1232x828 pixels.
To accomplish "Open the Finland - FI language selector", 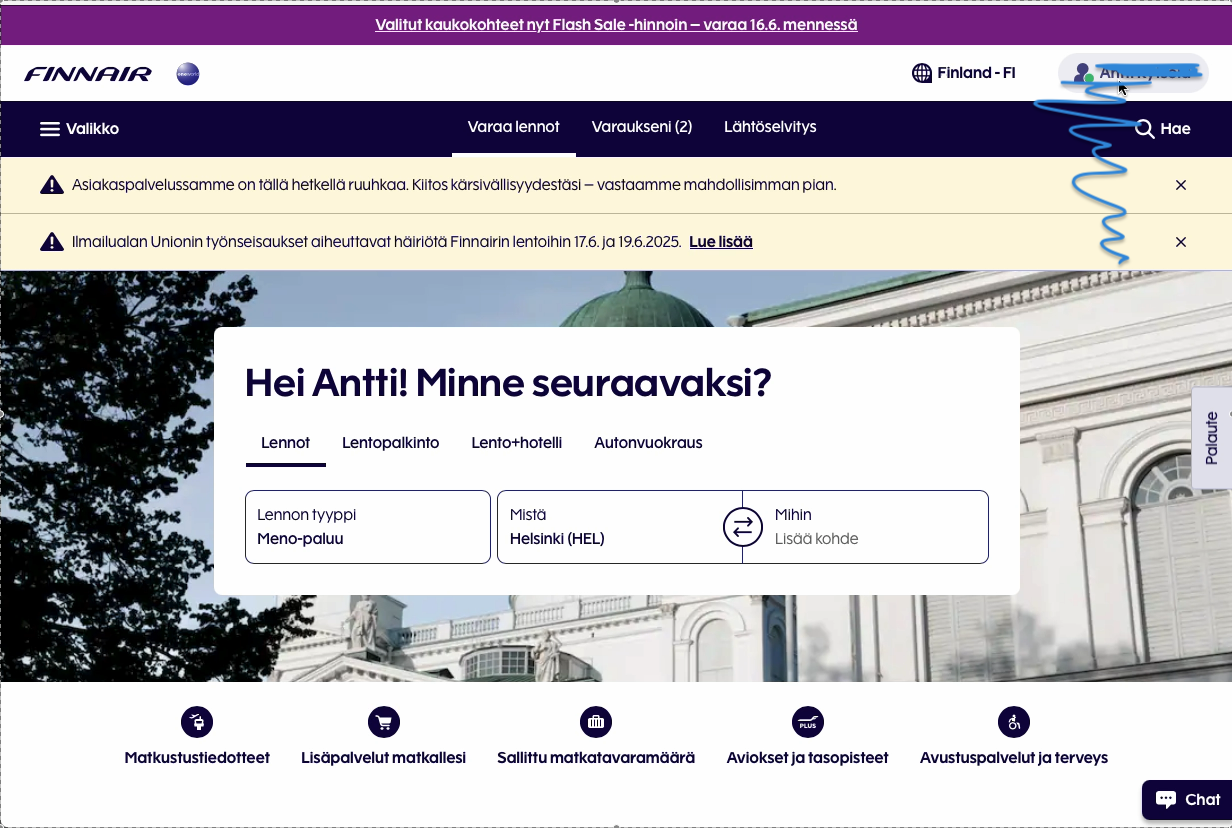I will coord(964,73).
